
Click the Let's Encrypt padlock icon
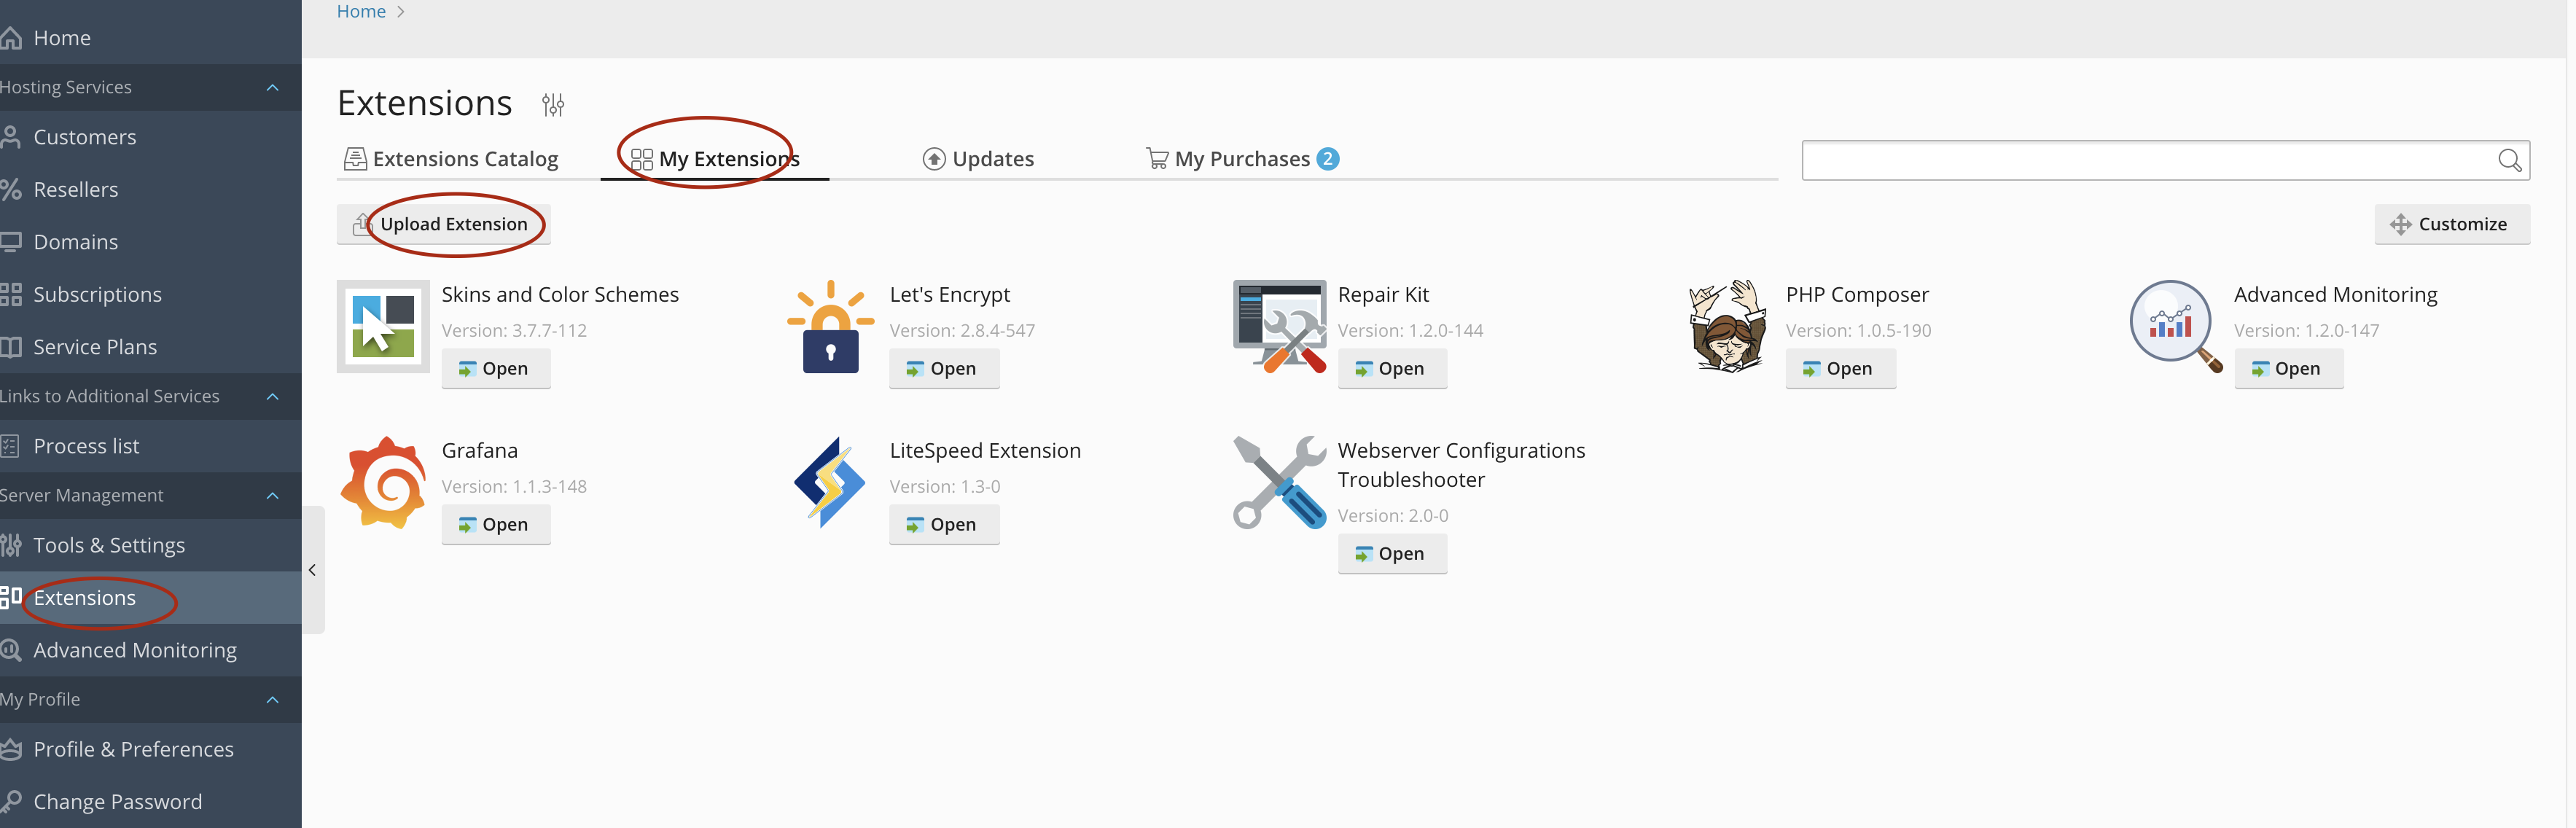point(830,327)
